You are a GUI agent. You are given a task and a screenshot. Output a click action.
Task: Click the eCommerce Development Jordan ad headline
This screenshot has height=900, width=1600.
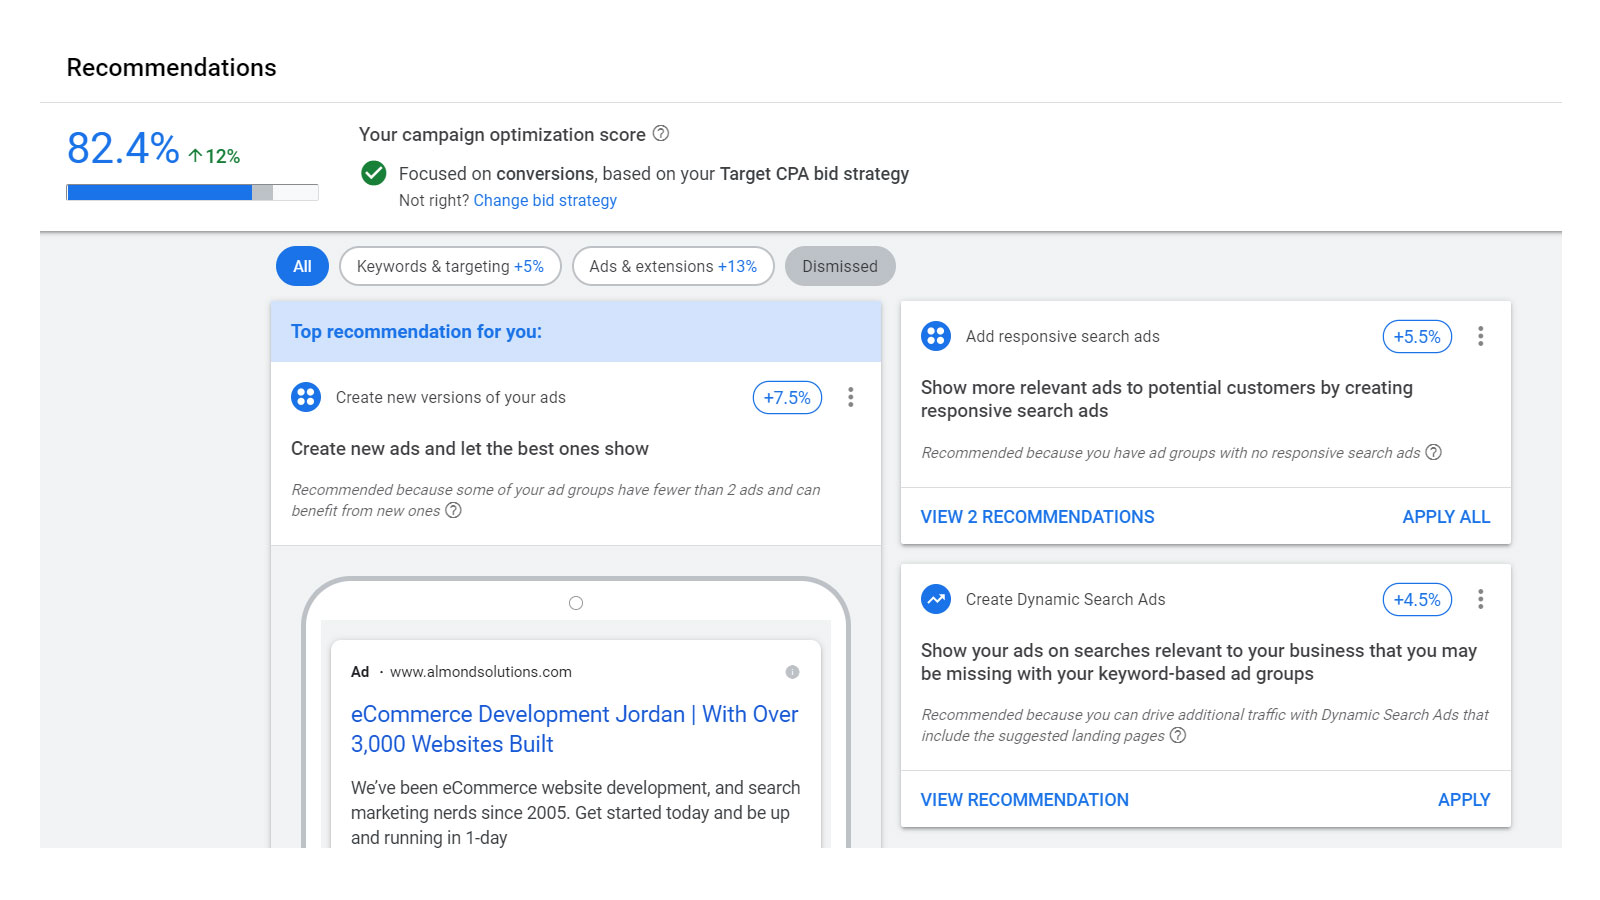pos(575,729)
